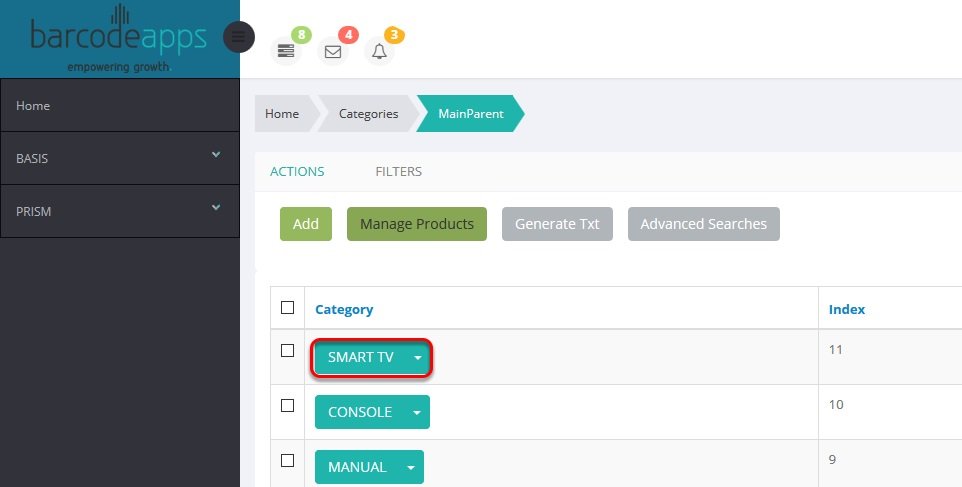Open the MANUAL dropdown arrow
962x487 pixels.
(x=411, y=467)
